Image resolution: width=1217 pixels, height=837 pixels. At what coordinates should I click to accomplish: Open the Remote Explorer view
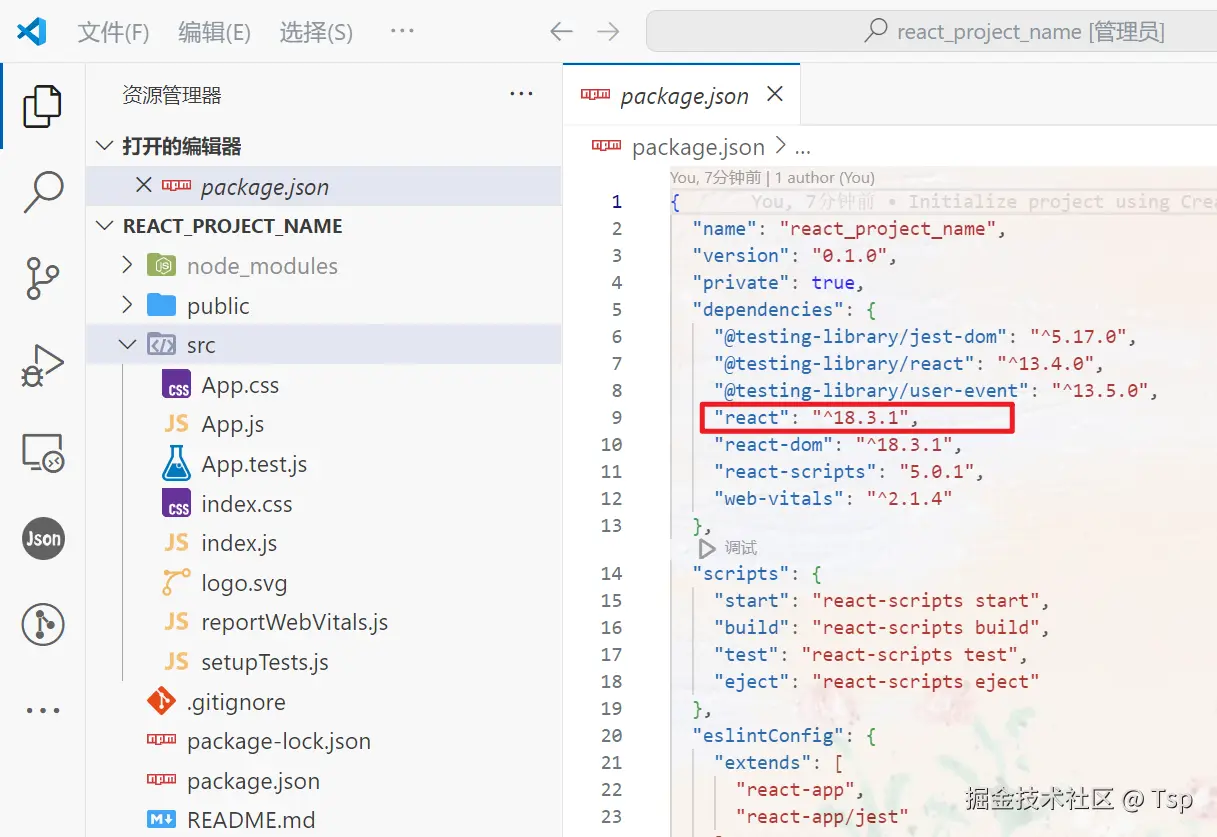[x=42, y=452]
